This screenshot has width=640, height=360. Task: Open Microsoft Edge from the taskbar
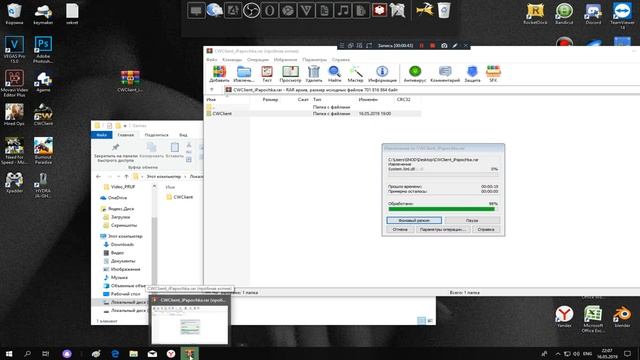[115, 353]
